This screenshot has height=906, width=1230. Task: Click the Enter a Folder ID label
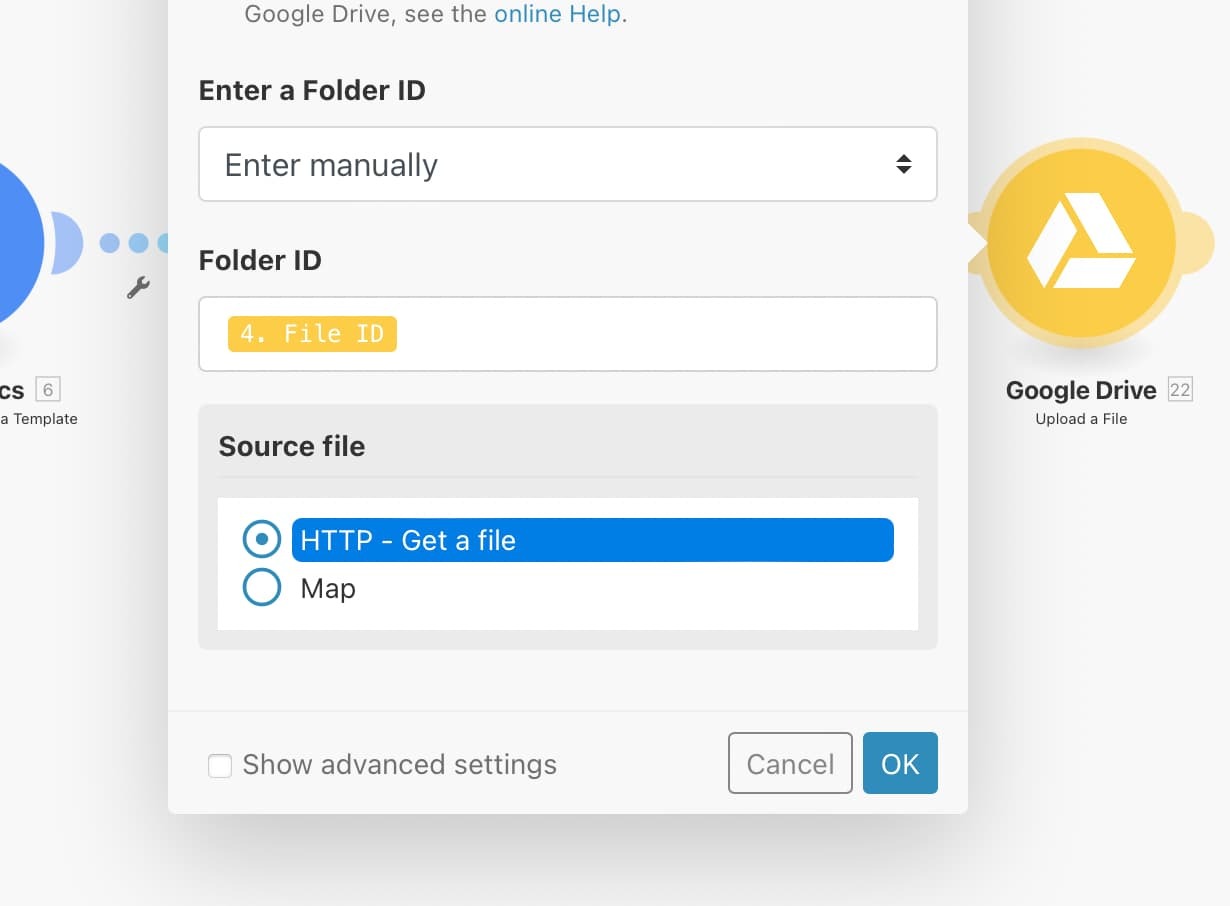(312, 91)
